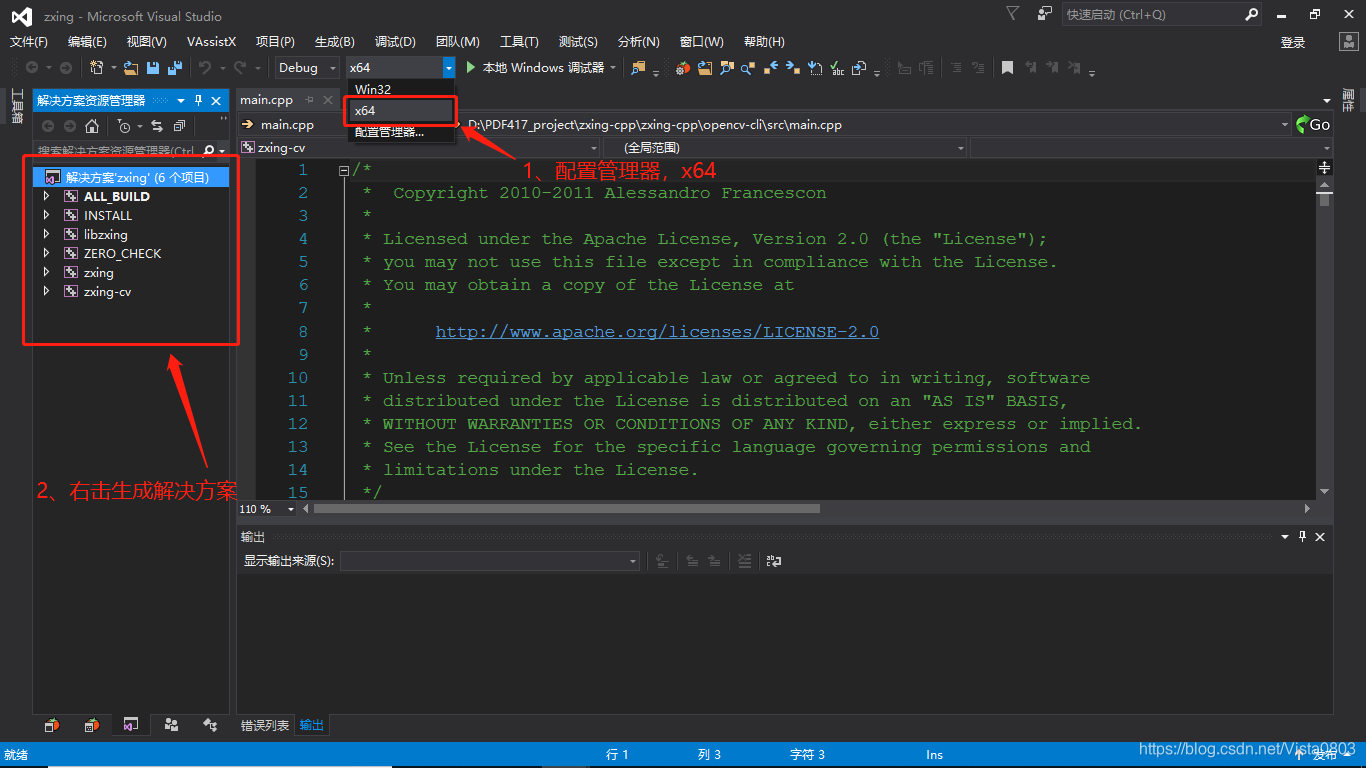The height and width of the screenshot is (768, 1366).
Task: Click the bookmark toggle icon in toolbar
Action: 1007,68
